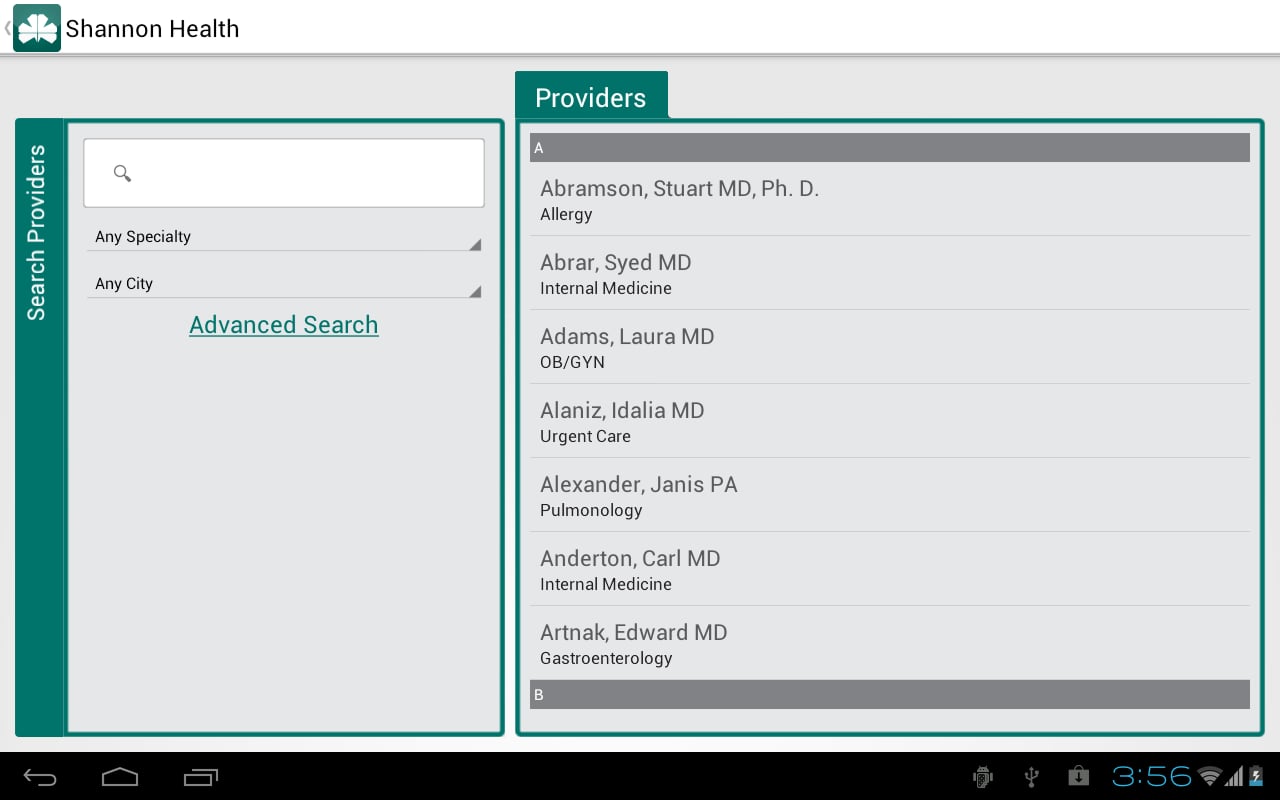Tap the Android debugging status icon

click(x=982, y=776)
